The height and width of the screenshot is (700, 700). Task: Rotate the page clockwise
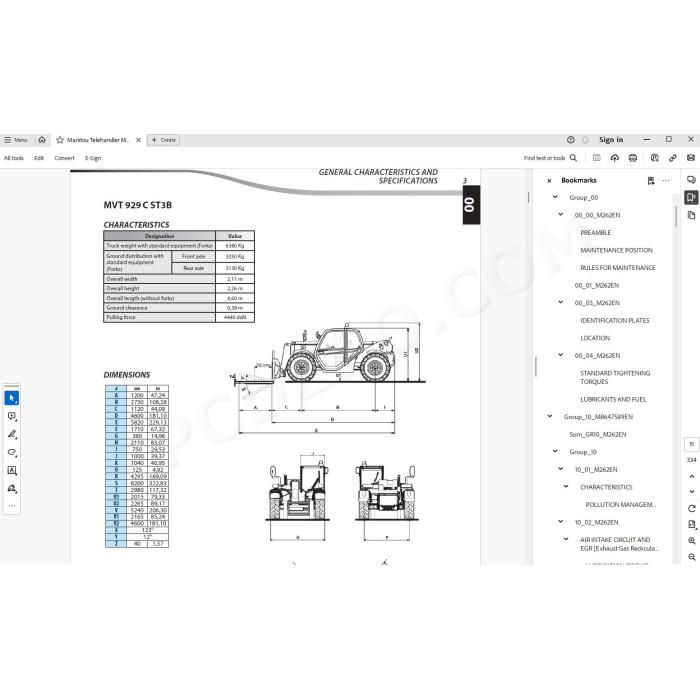pyautogui.click(x=692, y=508)
